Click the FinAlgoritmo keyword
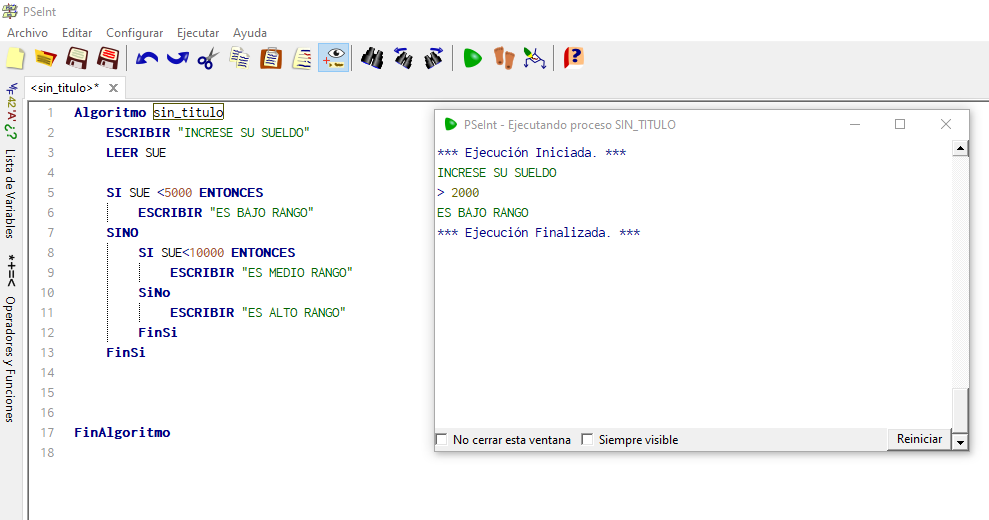This screenshot has height=520, width=989. coord(122,432)
